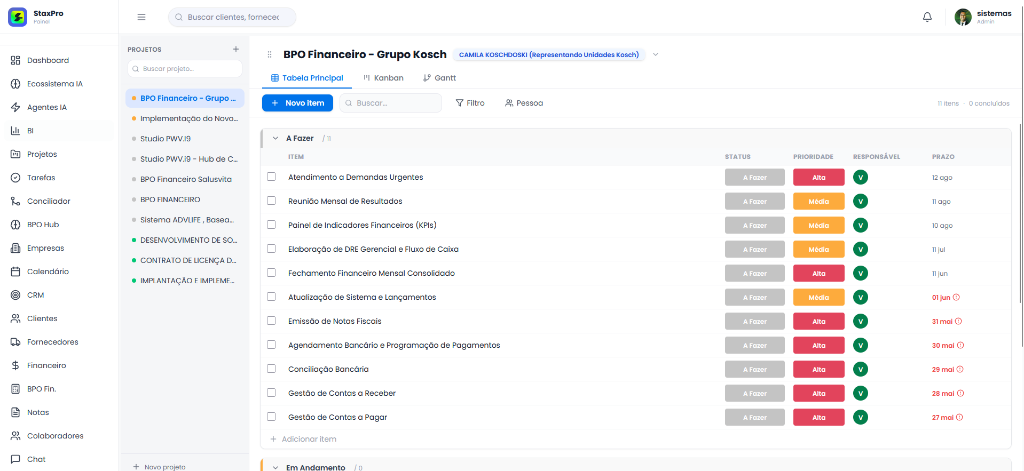Click the drag handle beside project title
This screenshot has height=471, width=1024.
269,54
